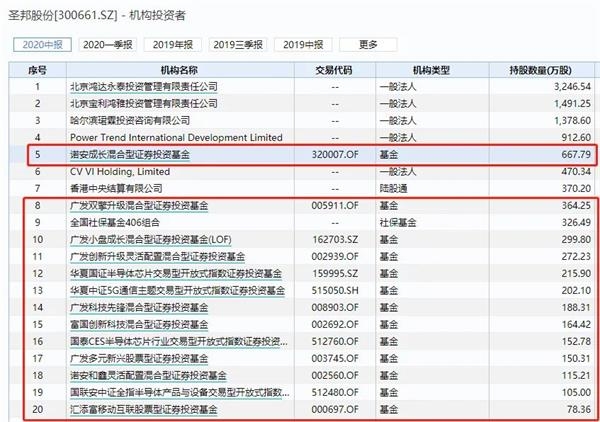Image resolution: width=600 pixels, height=422 pixels.
Task: Open 华夏国证半导体芯片交易型开放式指数 fund link
Action: [x=176, y=274]
